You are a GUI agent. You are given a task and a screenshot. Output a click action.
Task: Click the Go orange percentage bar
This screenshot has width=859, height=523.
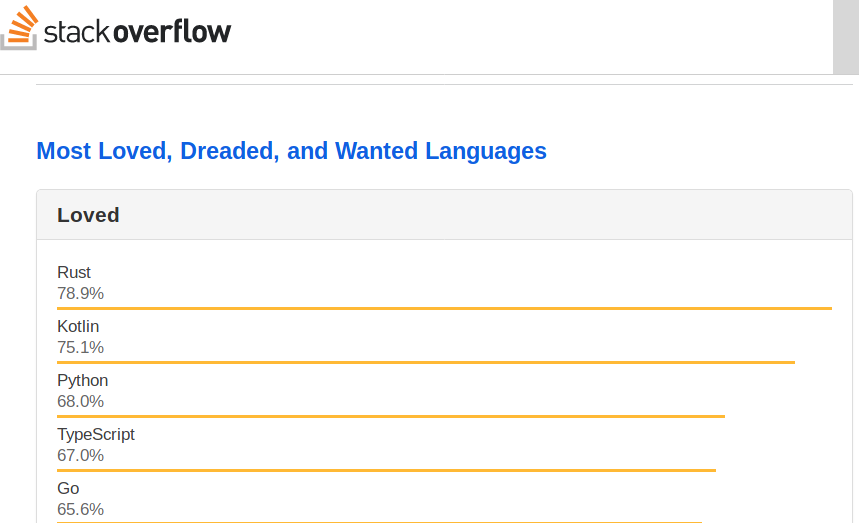click(x=379, y=522)
